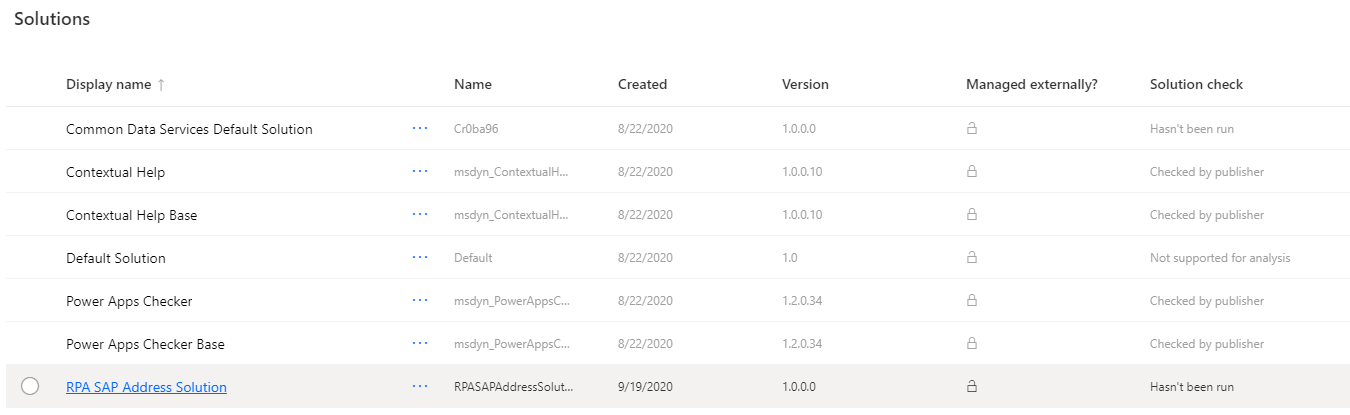Select the Contextual Help Base row name
Screen dimensions: 1350x415
(131, 215)
